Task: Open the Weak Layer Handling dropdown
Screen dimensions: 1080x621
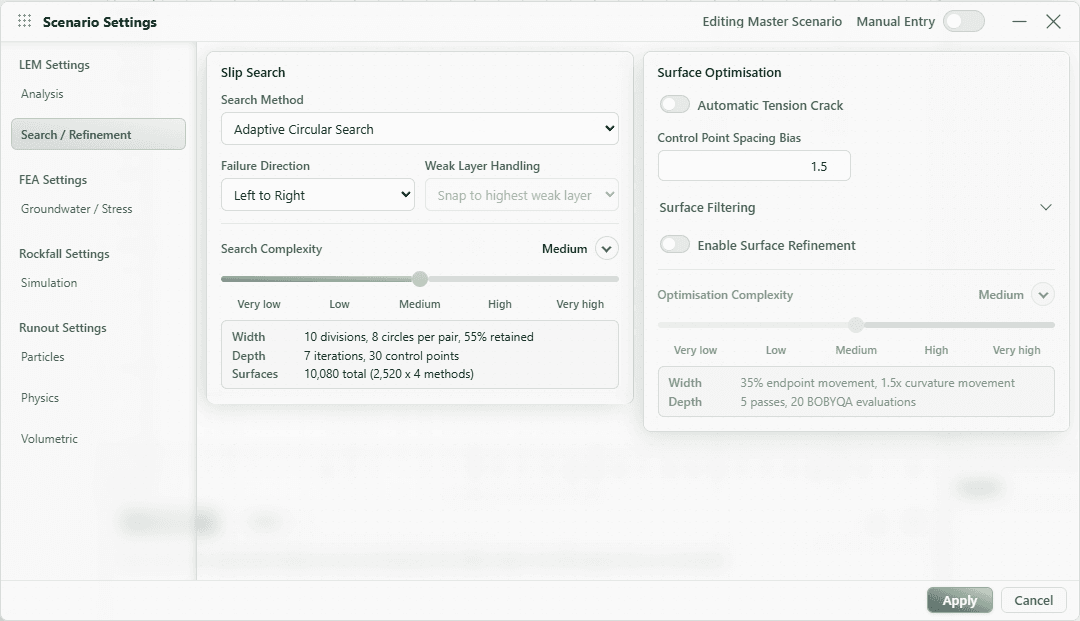Action: click(x=521, y=195)
